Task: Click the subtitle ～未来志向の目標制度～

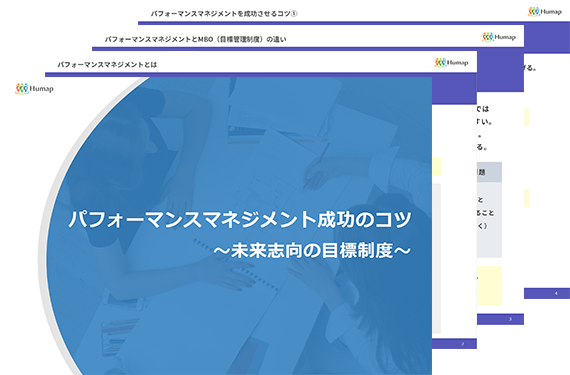Action: [x=312, y=250]
